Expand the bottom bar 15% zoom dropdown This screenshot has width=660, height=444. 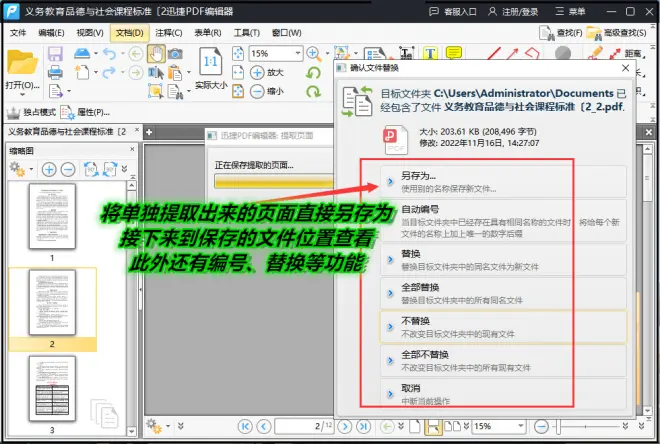[521, 426]
